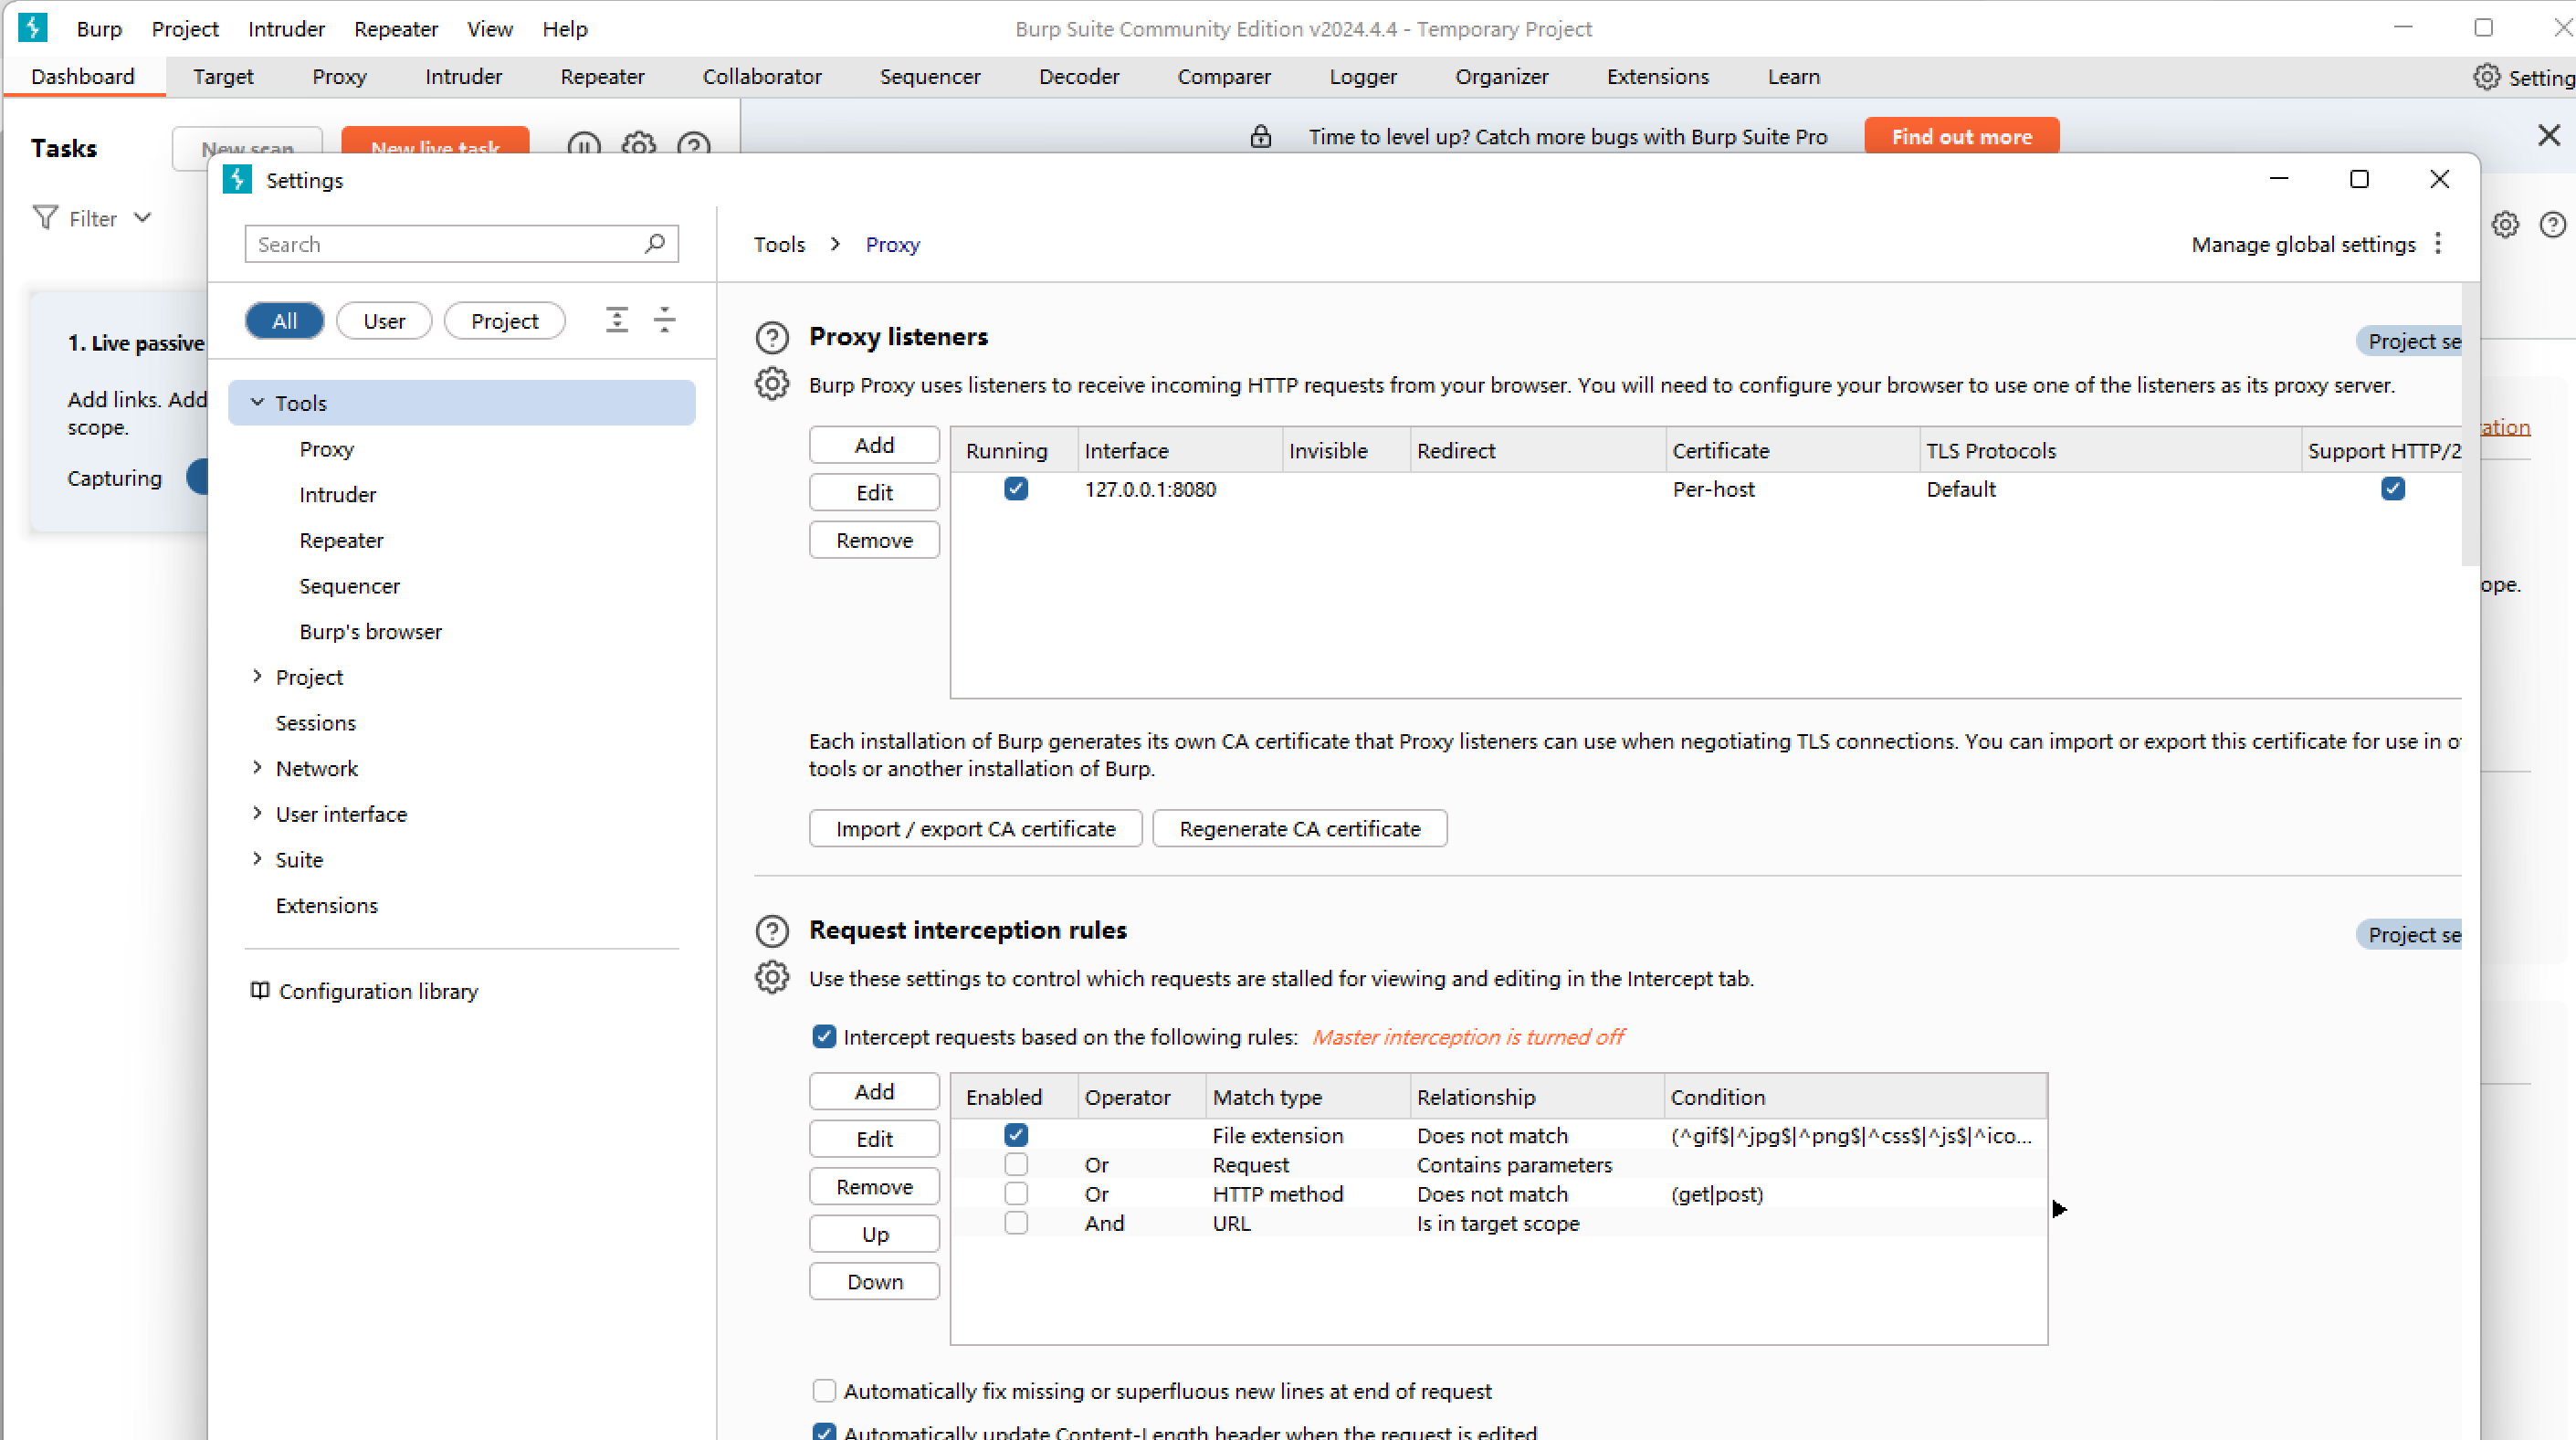The image size is (2576, 1440).
Task: Enable the HTTP method interception rule
Action: pyautogui.click(x=1015, y=1193)
